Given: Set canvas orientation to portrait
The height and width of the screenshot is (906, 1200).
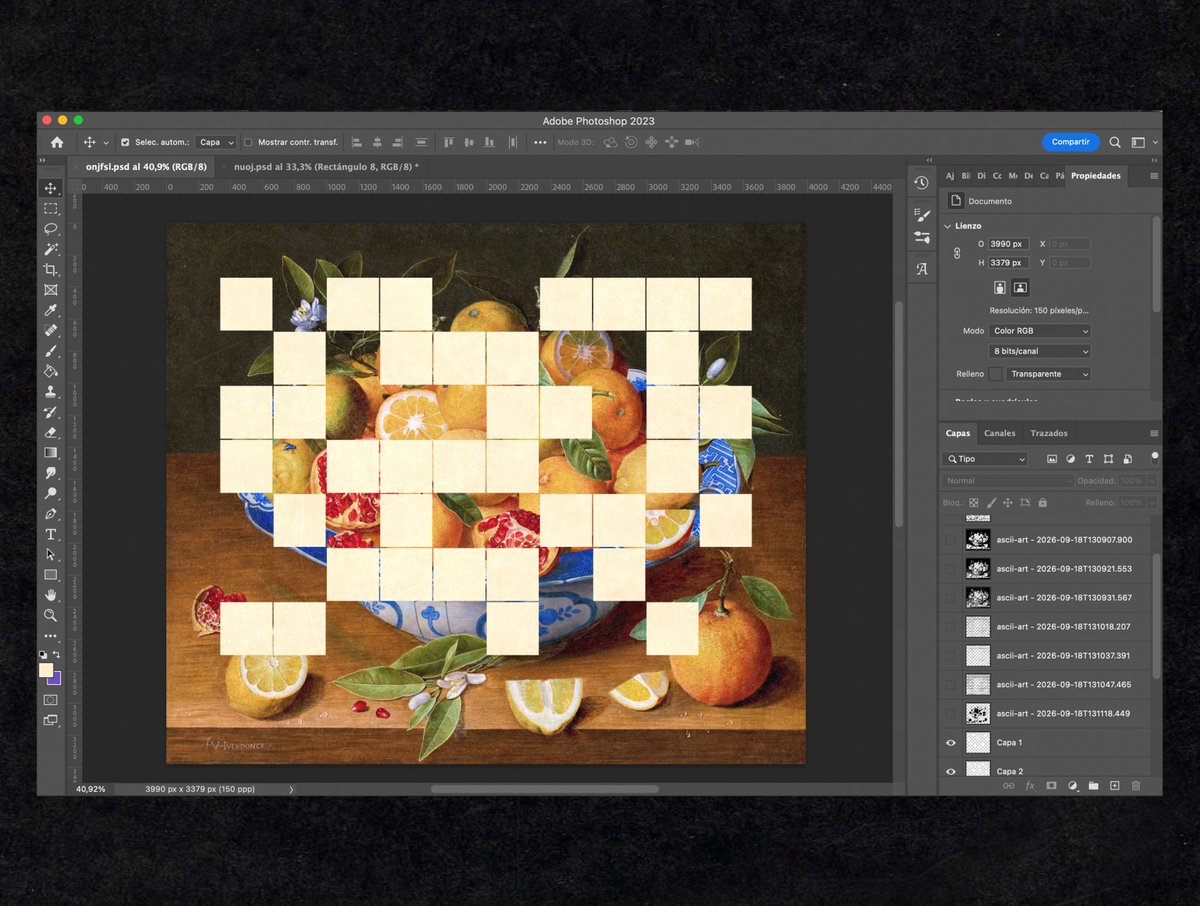Looking at the screenshot, I should coord(1000,287).
